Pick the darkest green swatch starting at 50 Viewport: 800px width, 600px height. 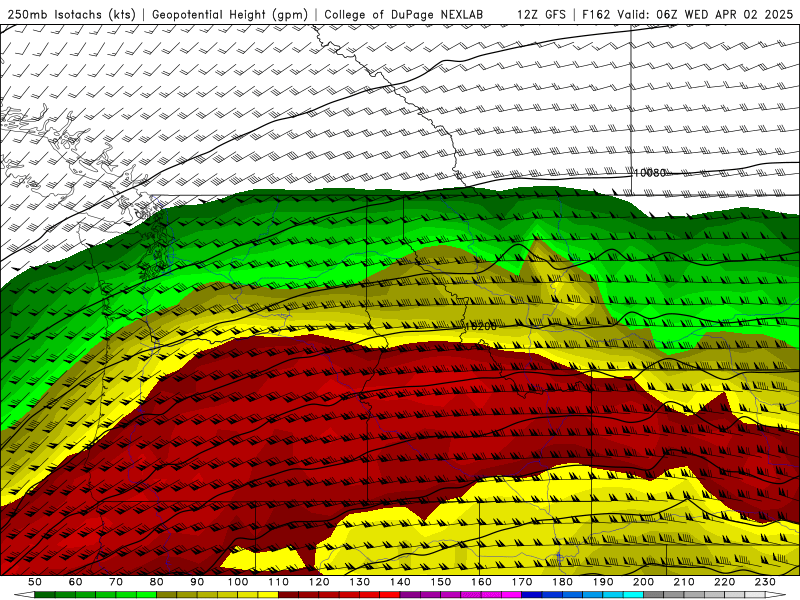click(45, 595)
